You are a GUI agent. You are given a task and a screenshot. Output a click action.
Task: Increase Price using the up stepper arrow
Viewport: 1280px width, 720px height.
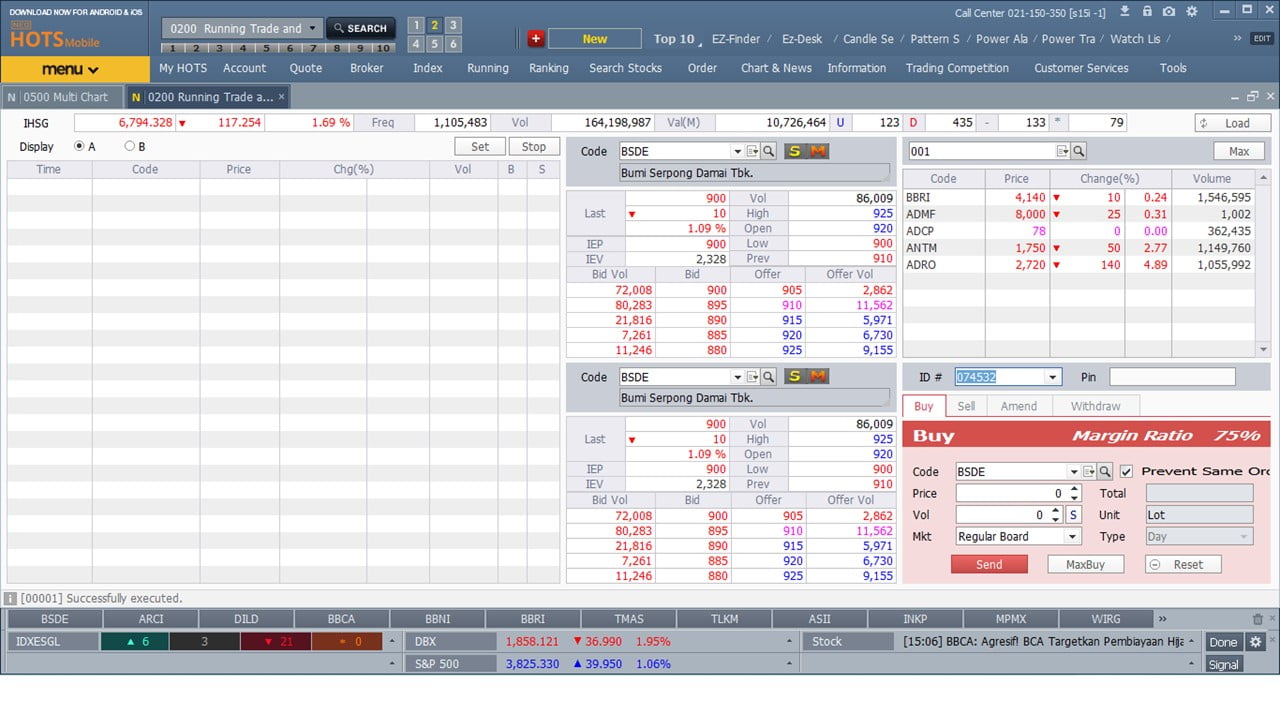tap(1074, 489)
